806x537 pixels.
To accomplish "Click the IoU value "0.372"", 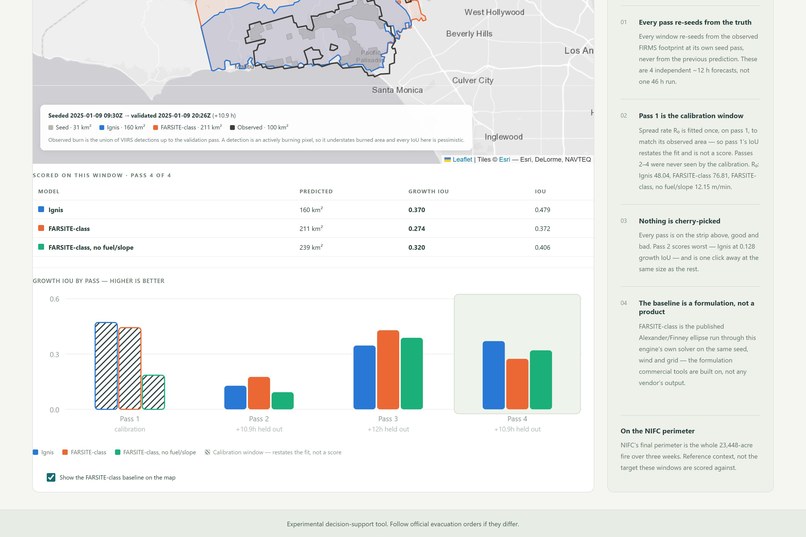I will pos(542,229).
